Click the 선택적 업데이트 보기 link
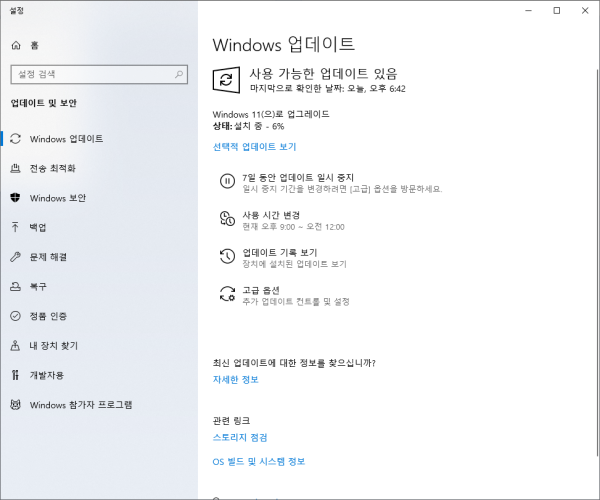This screenshot has height=500, width=600. point(254,147)
